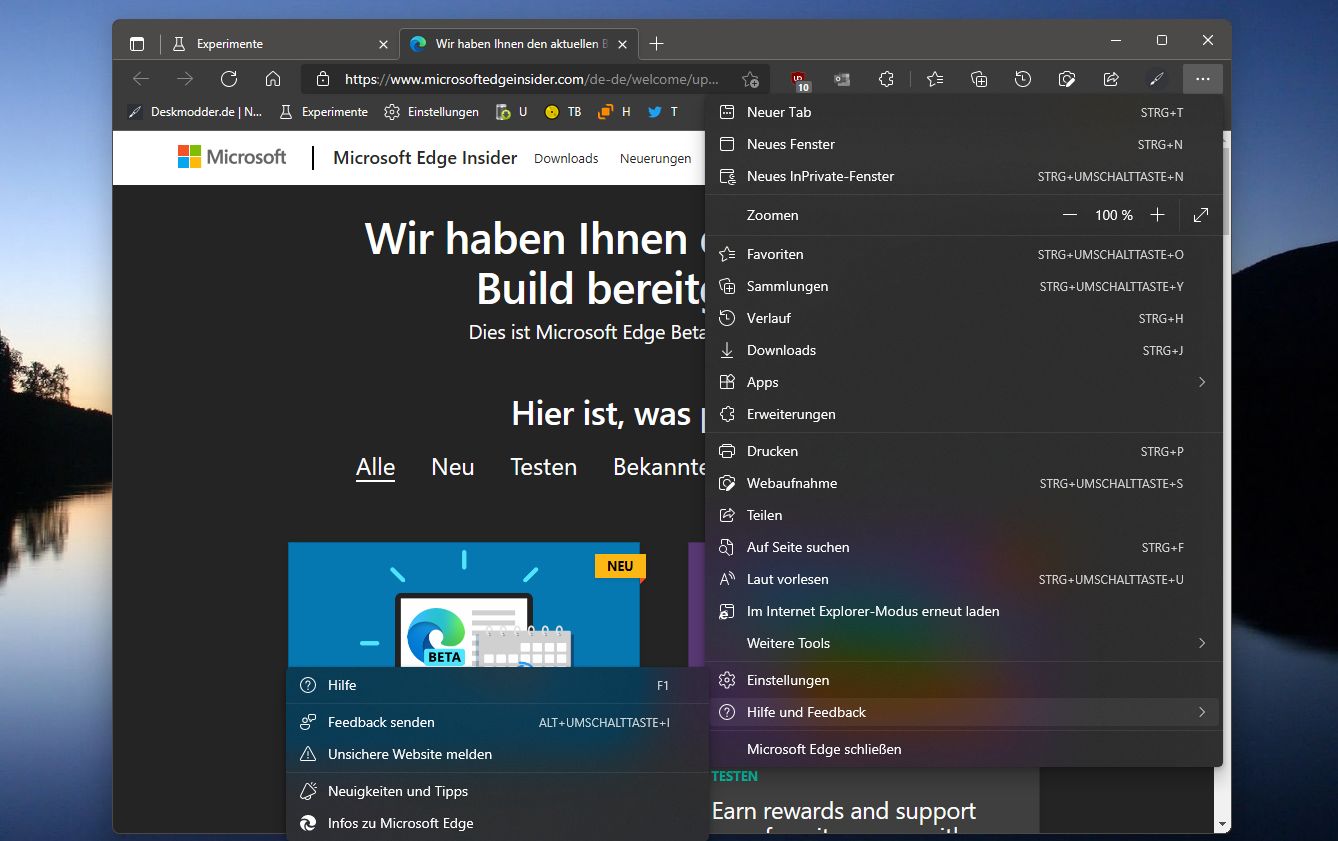Select Microsoft Edge schließen
The image size is (1338, 841).
tap(964, 750)
